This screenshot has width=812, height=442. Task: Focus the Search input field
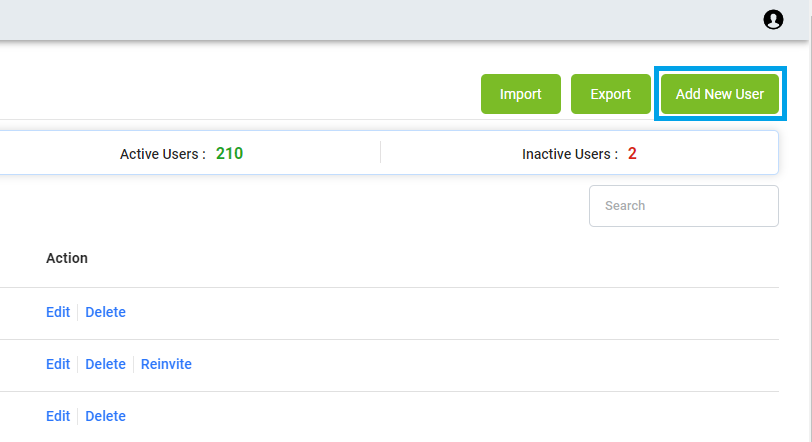[683, 206]
